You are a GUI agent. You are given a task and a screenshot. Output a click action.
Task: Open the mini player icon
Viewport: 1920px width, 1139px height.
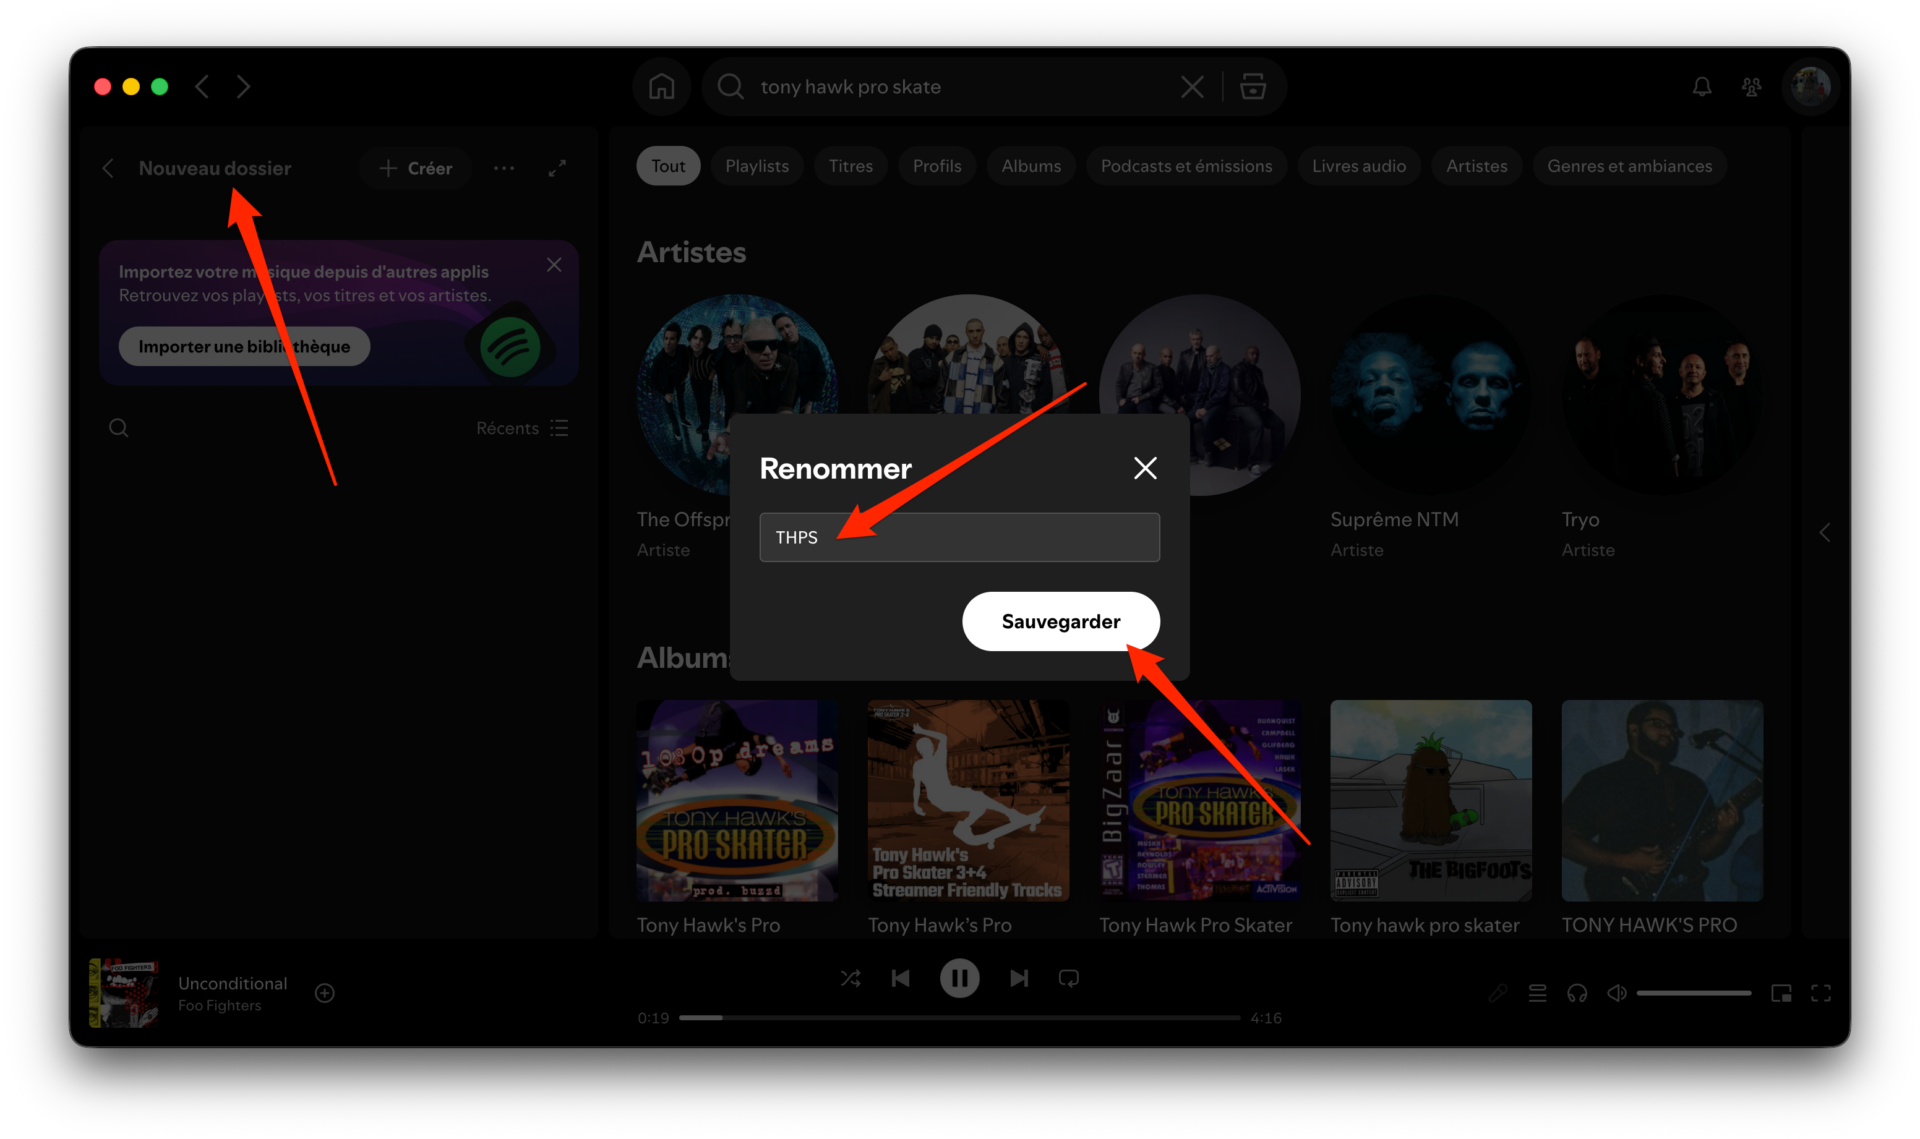pyautogui.click(x=1781, y=993)
